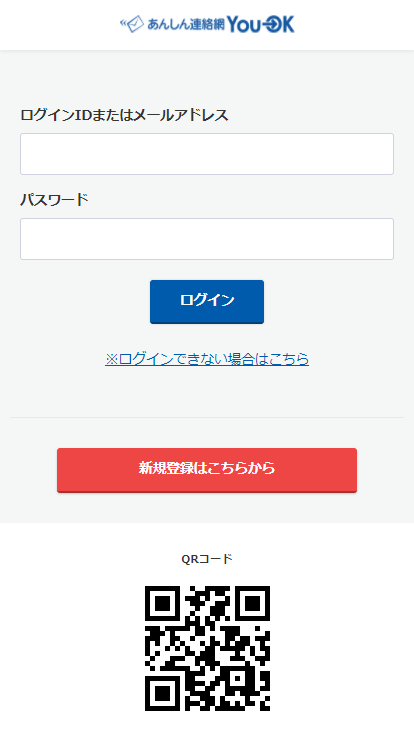Click the top-right finder square of the QR code
This screenshot has height=744, width=414.
(x=252, y=604)
